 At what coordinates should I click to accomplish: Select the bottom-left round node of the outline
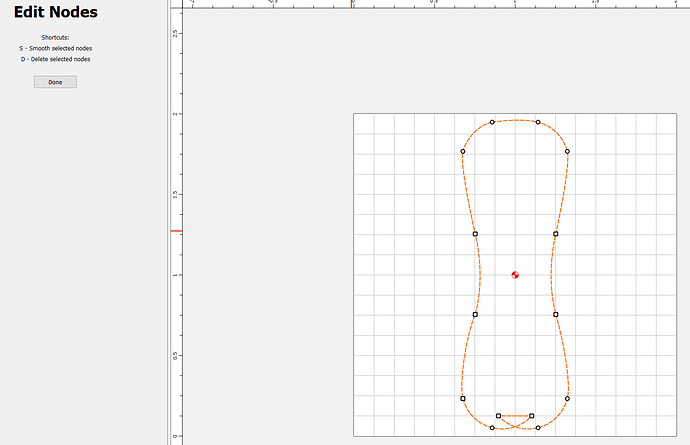click(492, 428)
